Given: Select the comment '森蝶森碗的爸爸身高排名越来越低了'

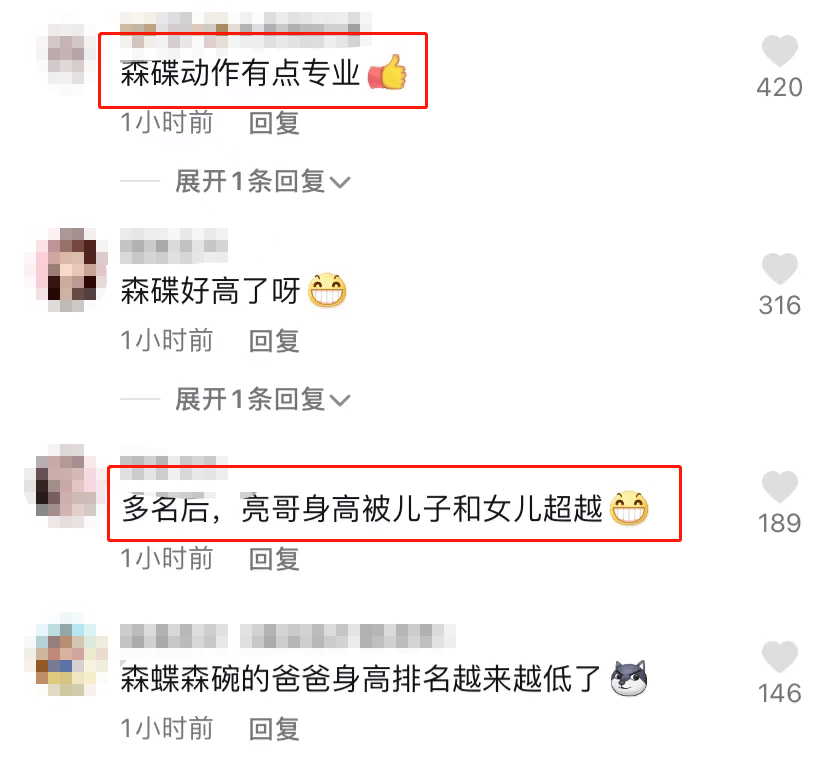Looking at the screenshot, I should [x=361, y=679].
